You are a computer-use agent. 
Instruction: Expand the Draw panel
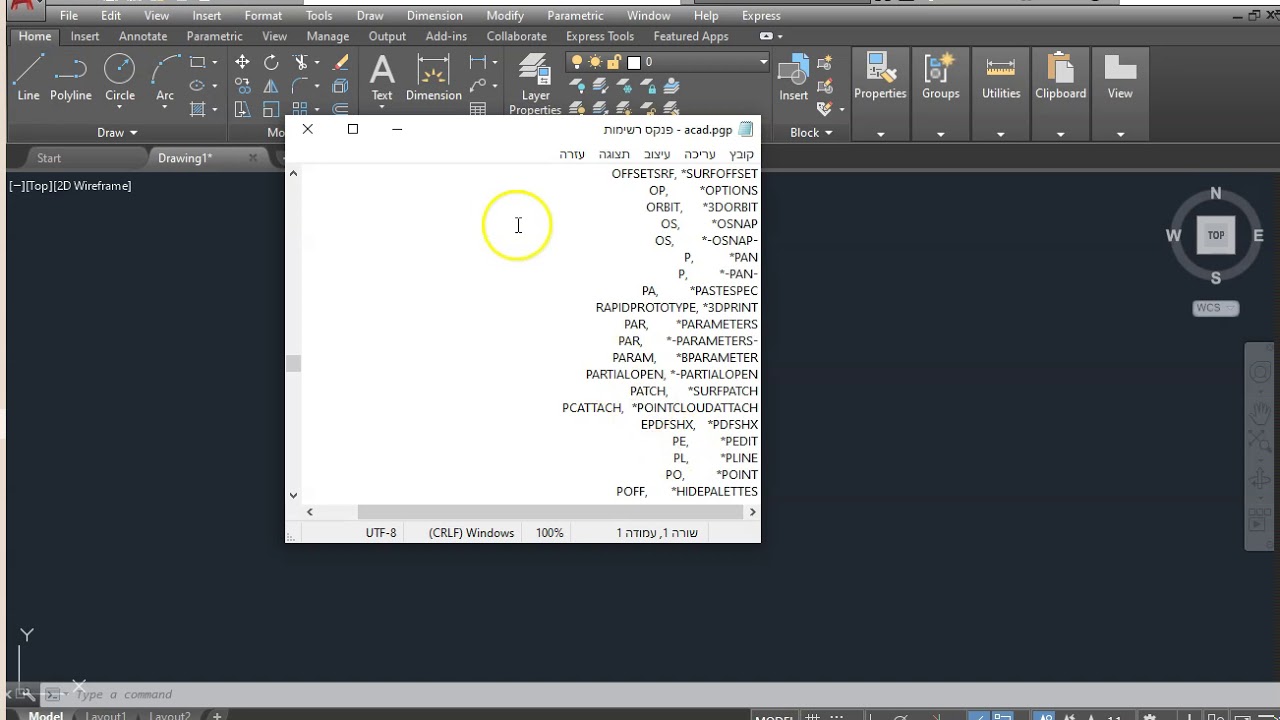[117, 133]
